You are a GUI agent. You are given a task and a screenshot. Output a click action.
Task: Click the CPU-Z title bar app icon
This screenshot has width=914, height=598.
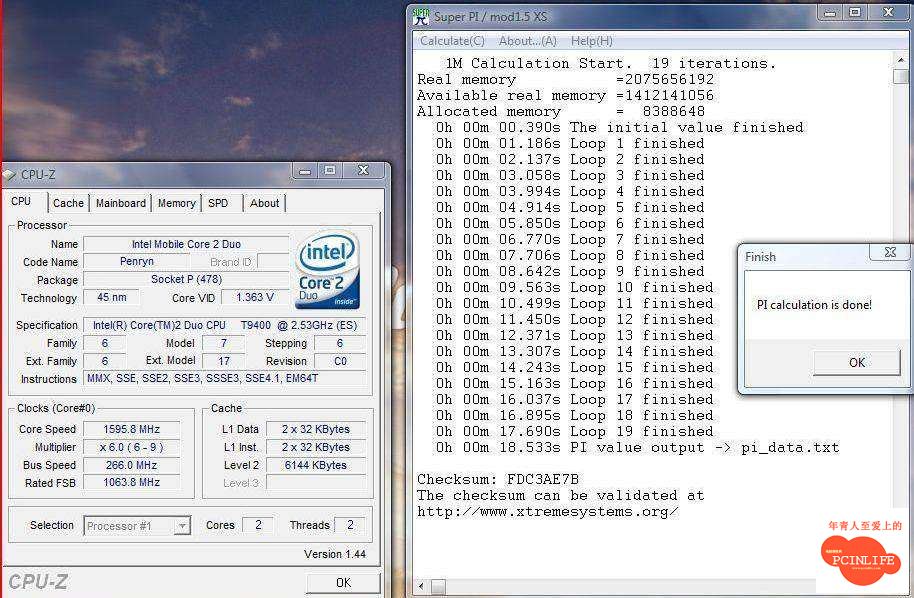pos(9,174)
